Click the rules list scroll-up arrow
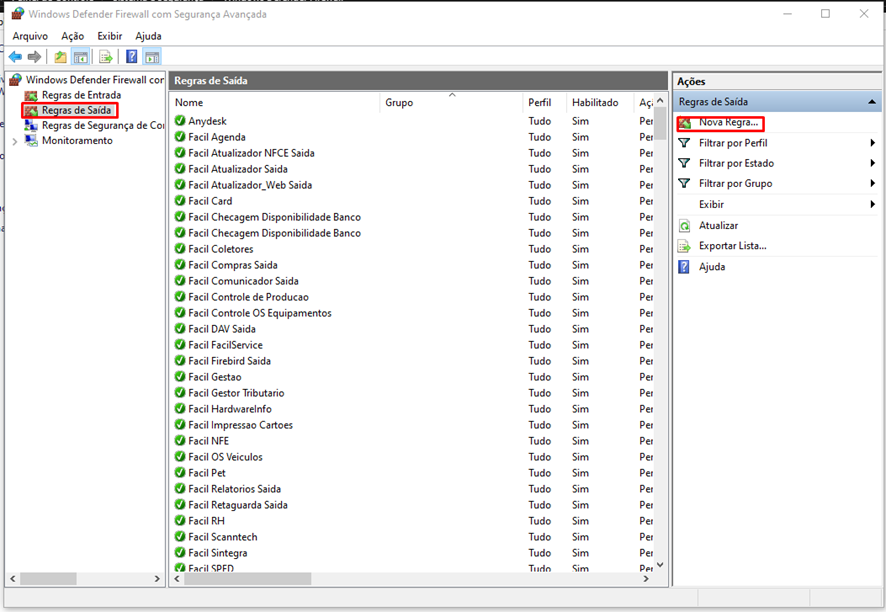The image size is (886, 612). point(660,101)
